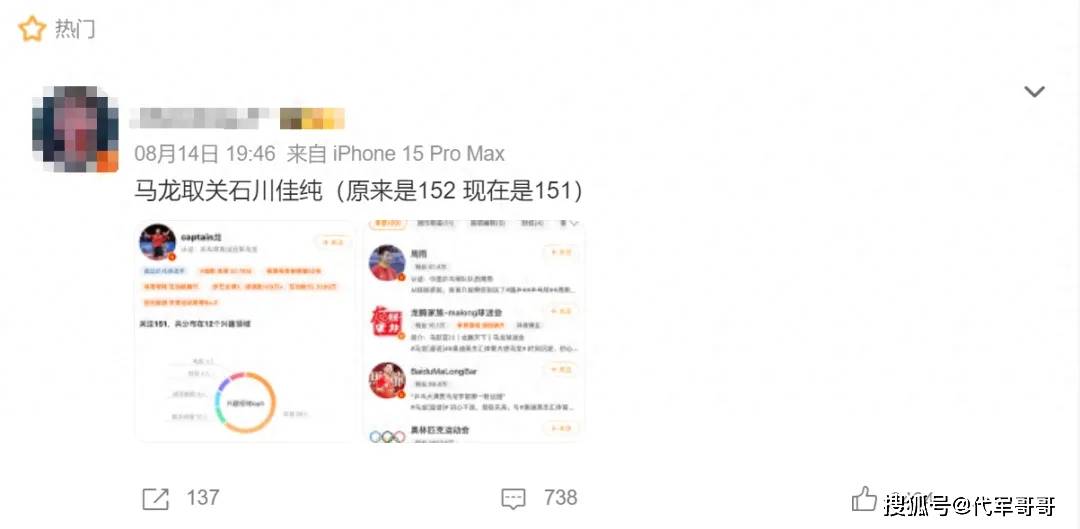Follow BaiduMaLongBar with 关注 button
1080x529 pixels.
pos(561,370)
